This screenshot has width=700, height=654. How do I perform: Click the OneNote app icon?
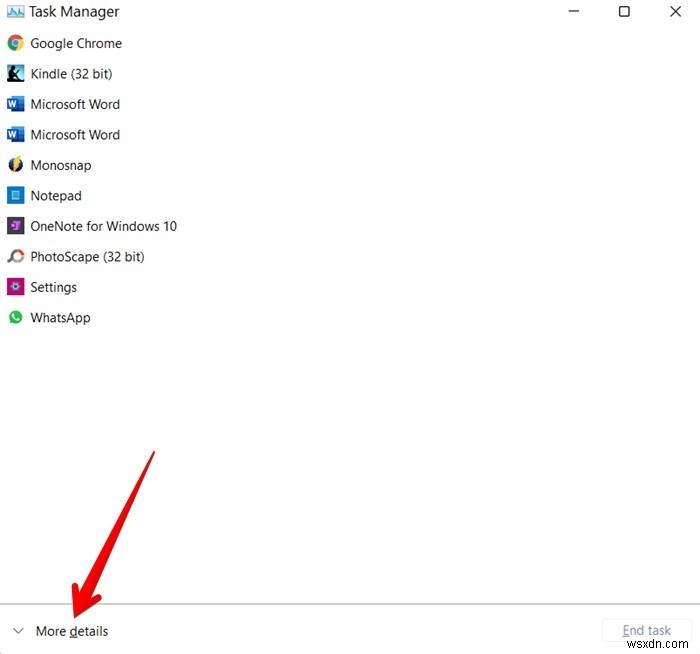point(16,226)
